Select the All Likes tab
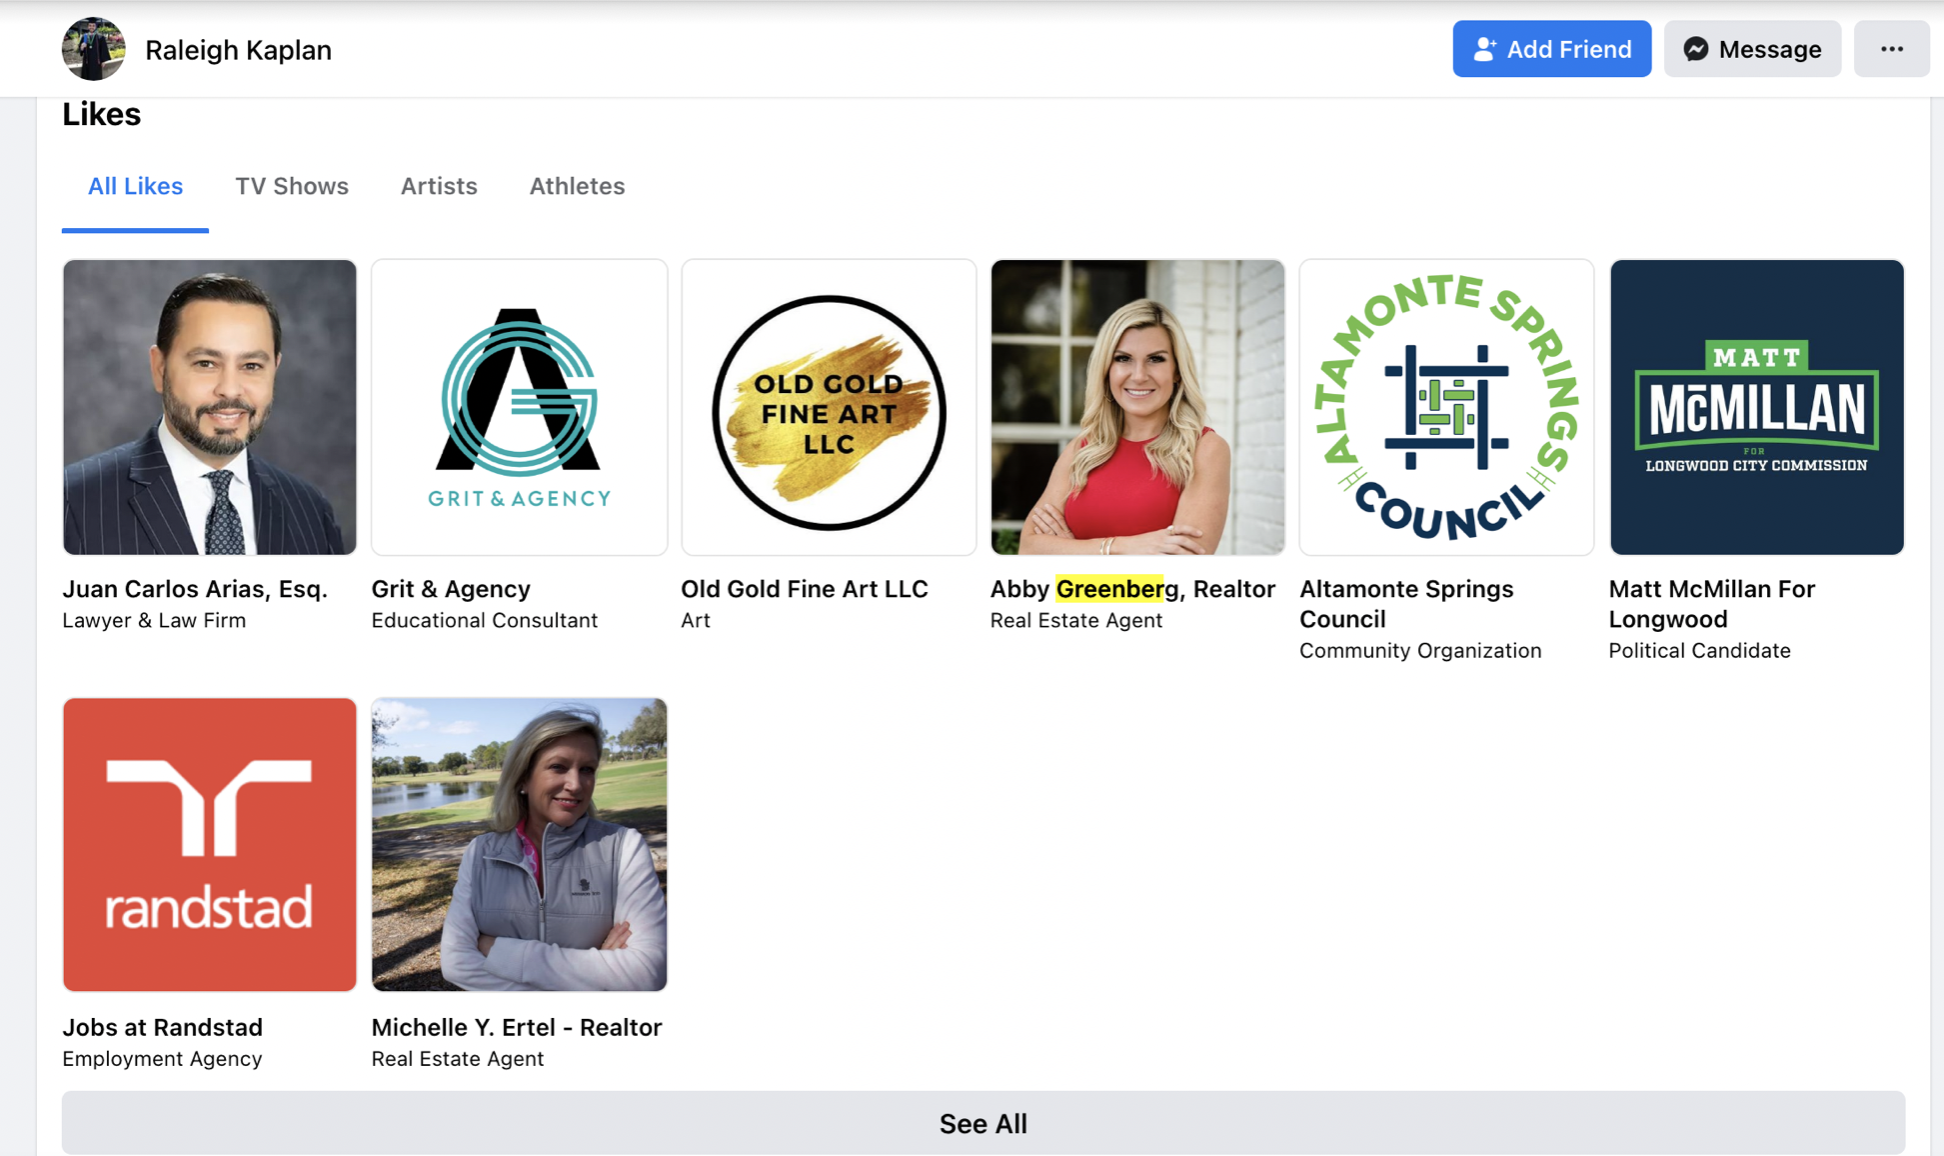The image size is (1944, 1156). click(x=135, y=186)
